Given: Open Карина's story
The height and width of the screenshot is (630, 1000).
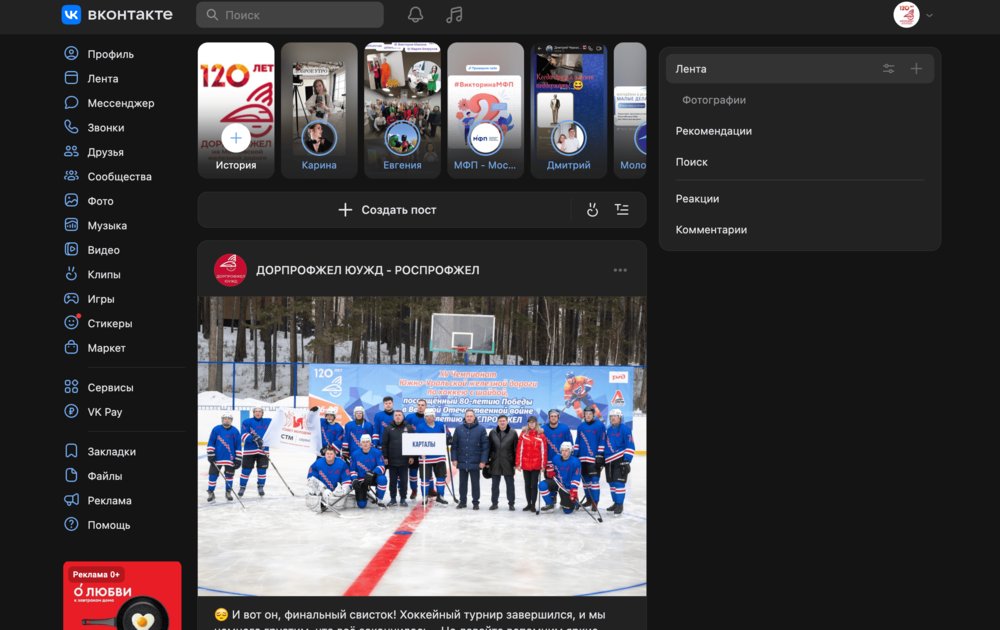Looking at the screenshot, I should point(319,110).
